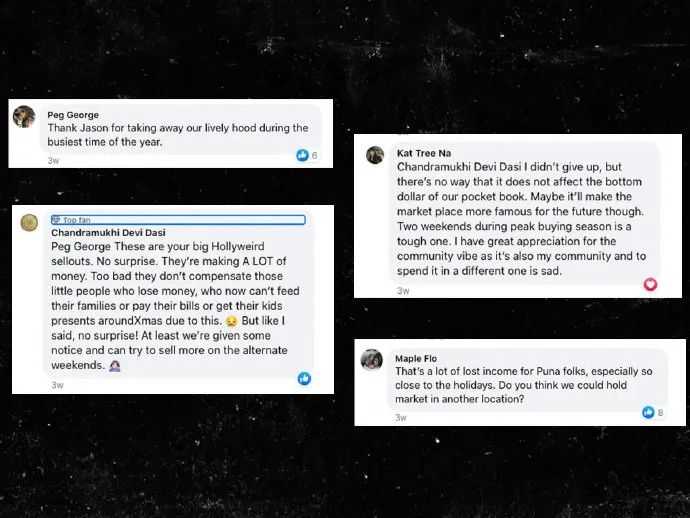Screen dimensions: 690x518
Task: Open the Kat Tree Na commenter name
Action: point(424,153)
